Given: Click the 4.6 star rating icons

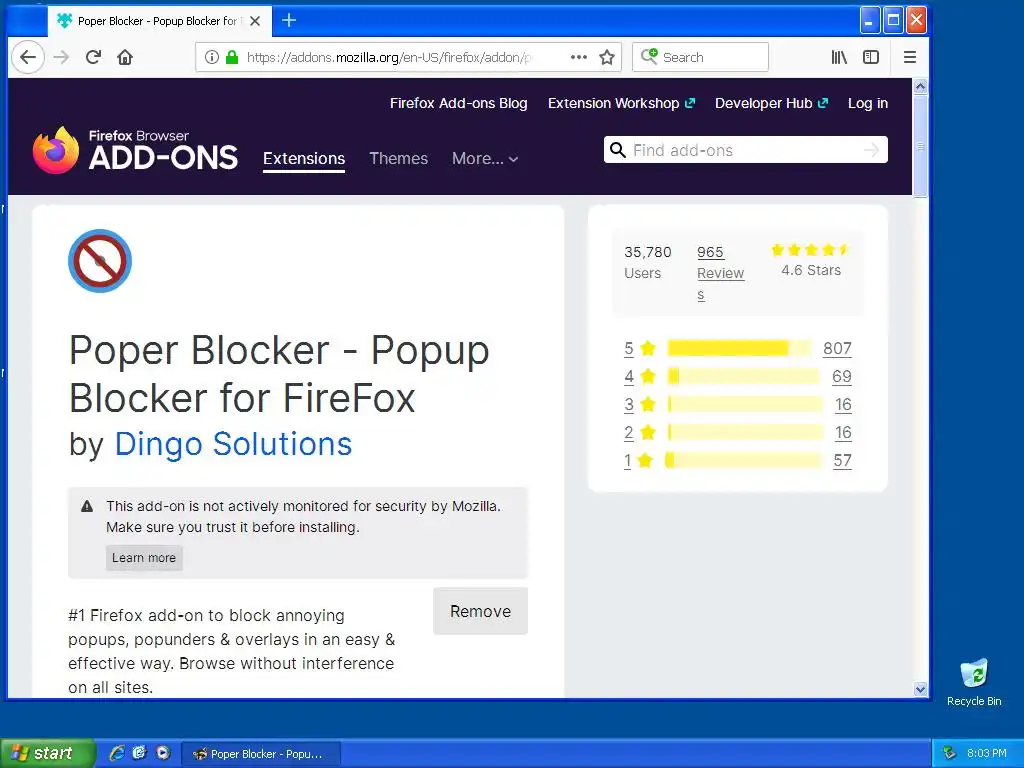Looking at the screenshot, I should tap(810, 249).
